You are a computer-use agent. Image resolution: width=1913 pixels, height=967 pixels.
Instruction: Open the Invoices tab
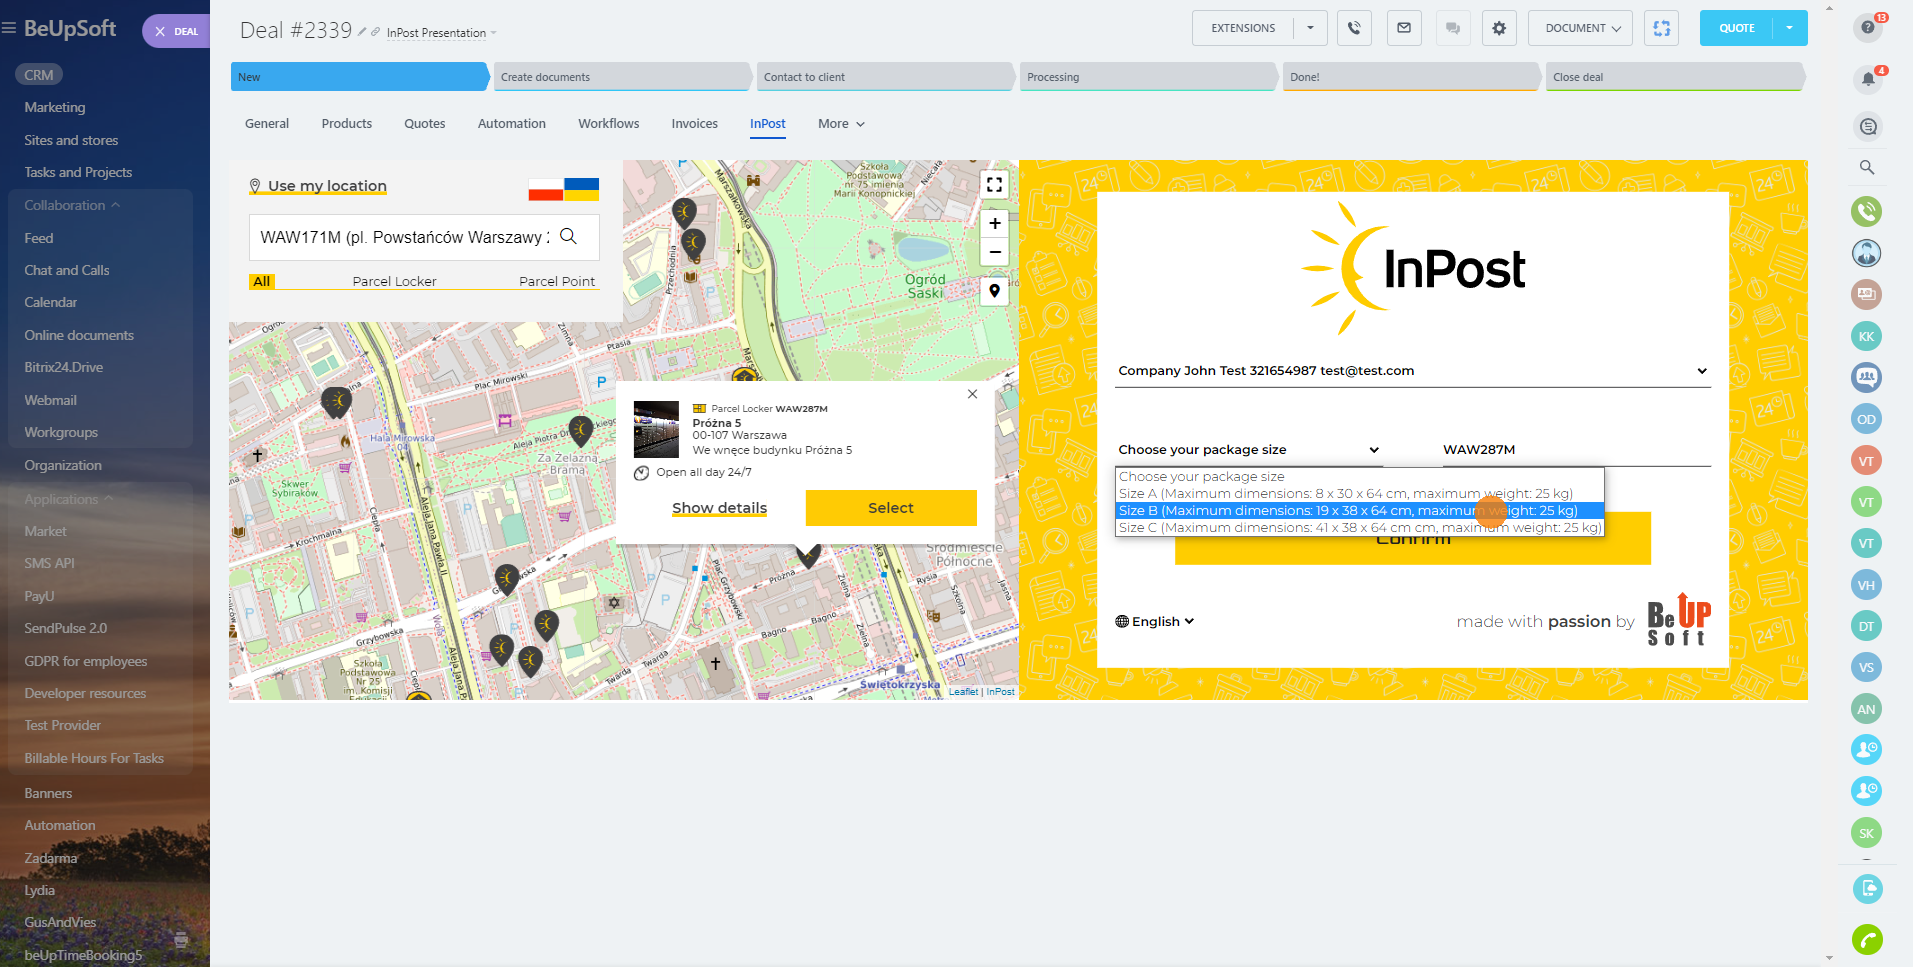click(694, 124)
